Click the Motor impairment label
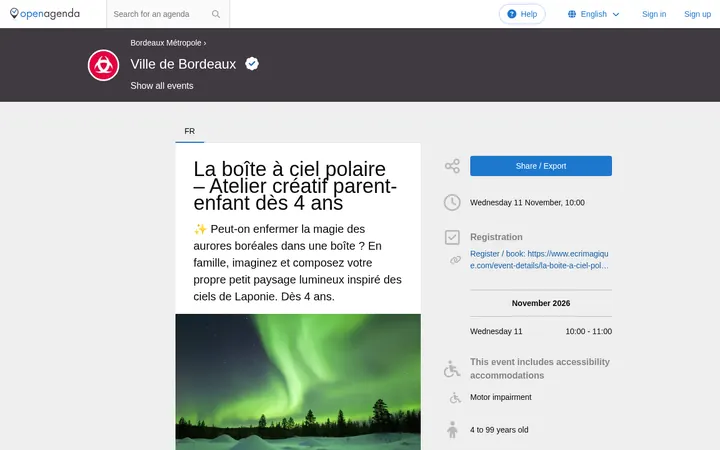The image size is (720, 450). coord(501,397)
